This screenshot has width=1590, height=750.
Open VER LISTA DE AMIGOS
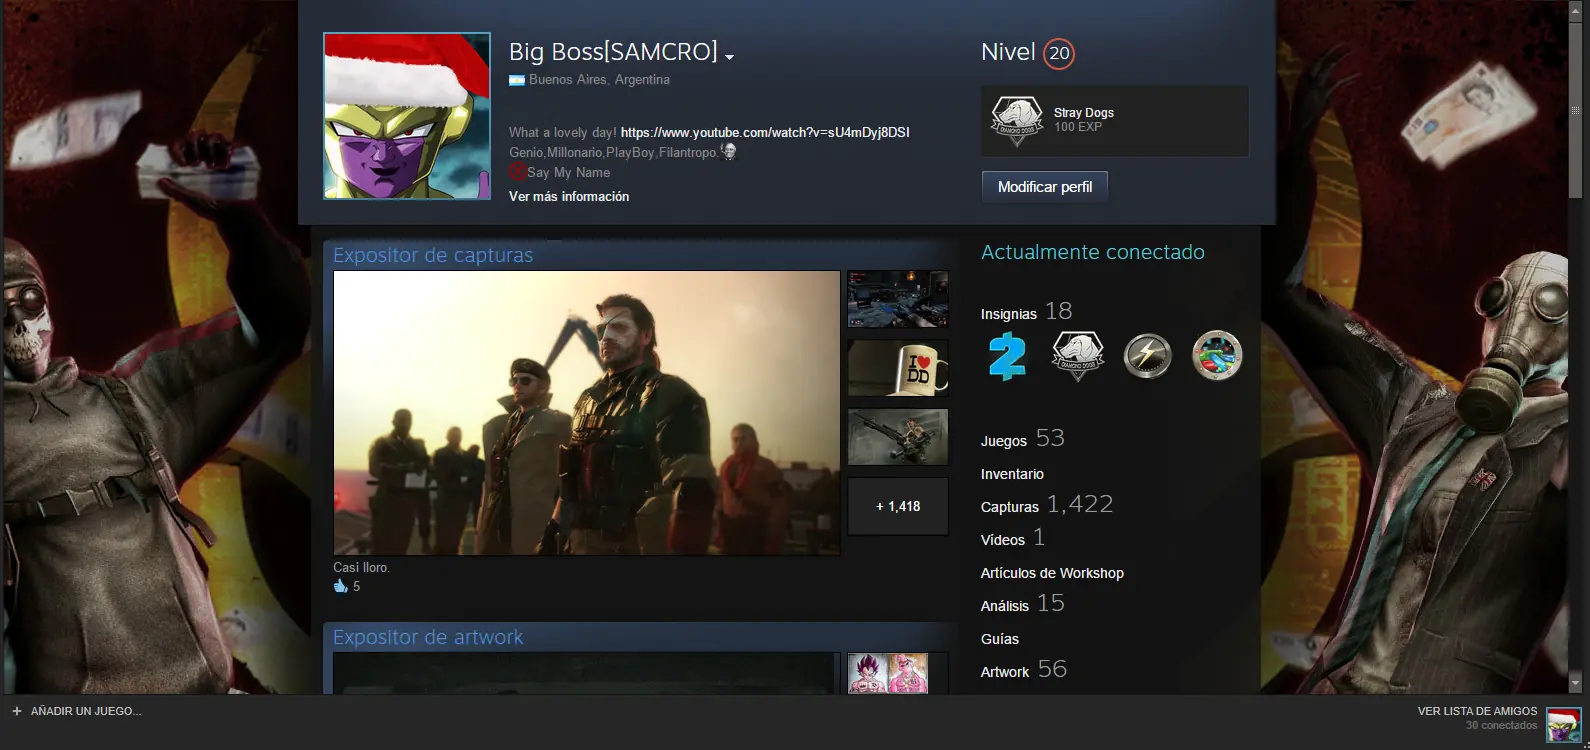1477,711
